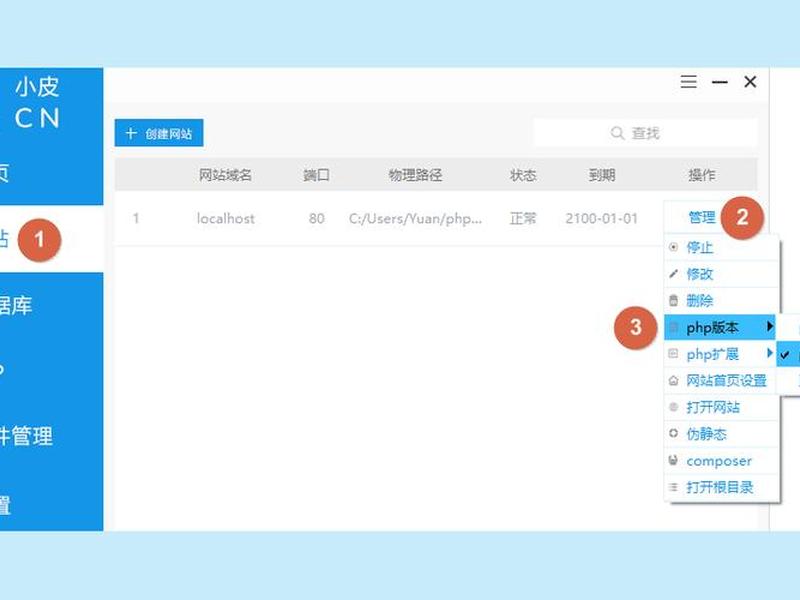Click the plus icon on 创建网站 button
Viewport: 800px width, 600px height.
(x=131, y=133)
